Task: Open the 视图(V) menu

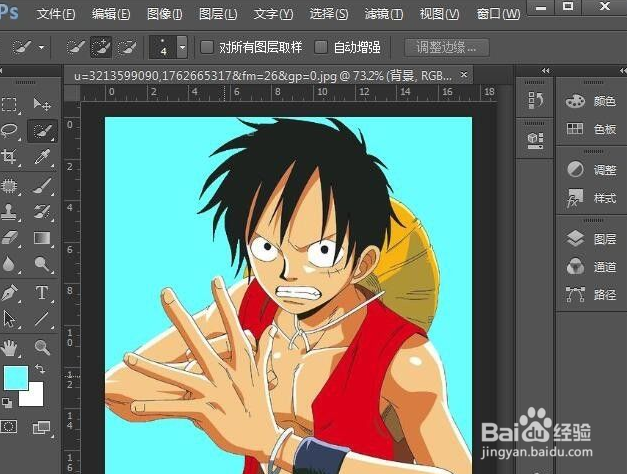Action: tap(439, 14)
